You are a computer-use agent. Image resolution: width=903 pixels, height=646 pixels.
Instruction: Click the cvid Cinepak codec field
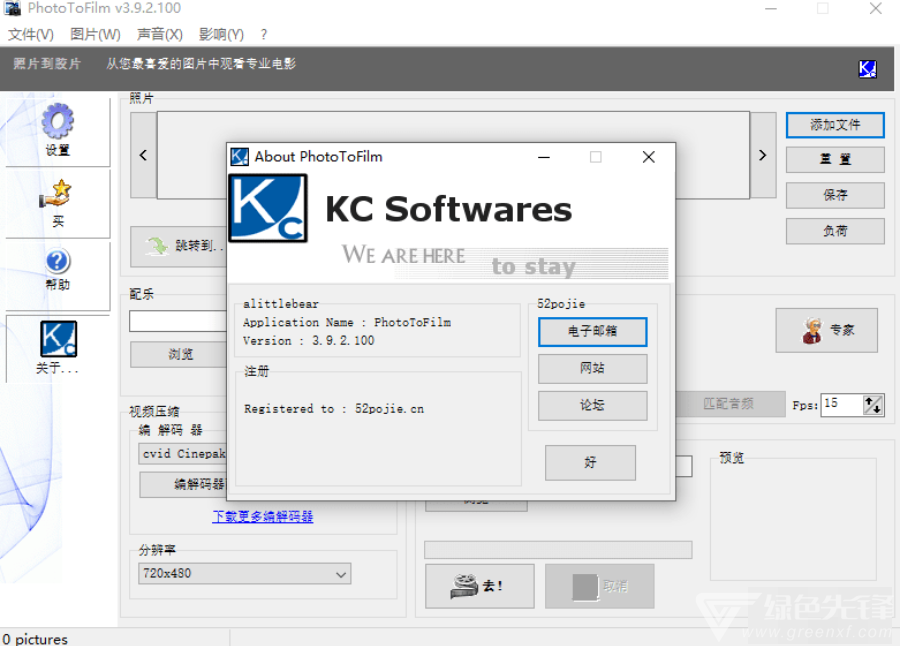tap(183, 454)
